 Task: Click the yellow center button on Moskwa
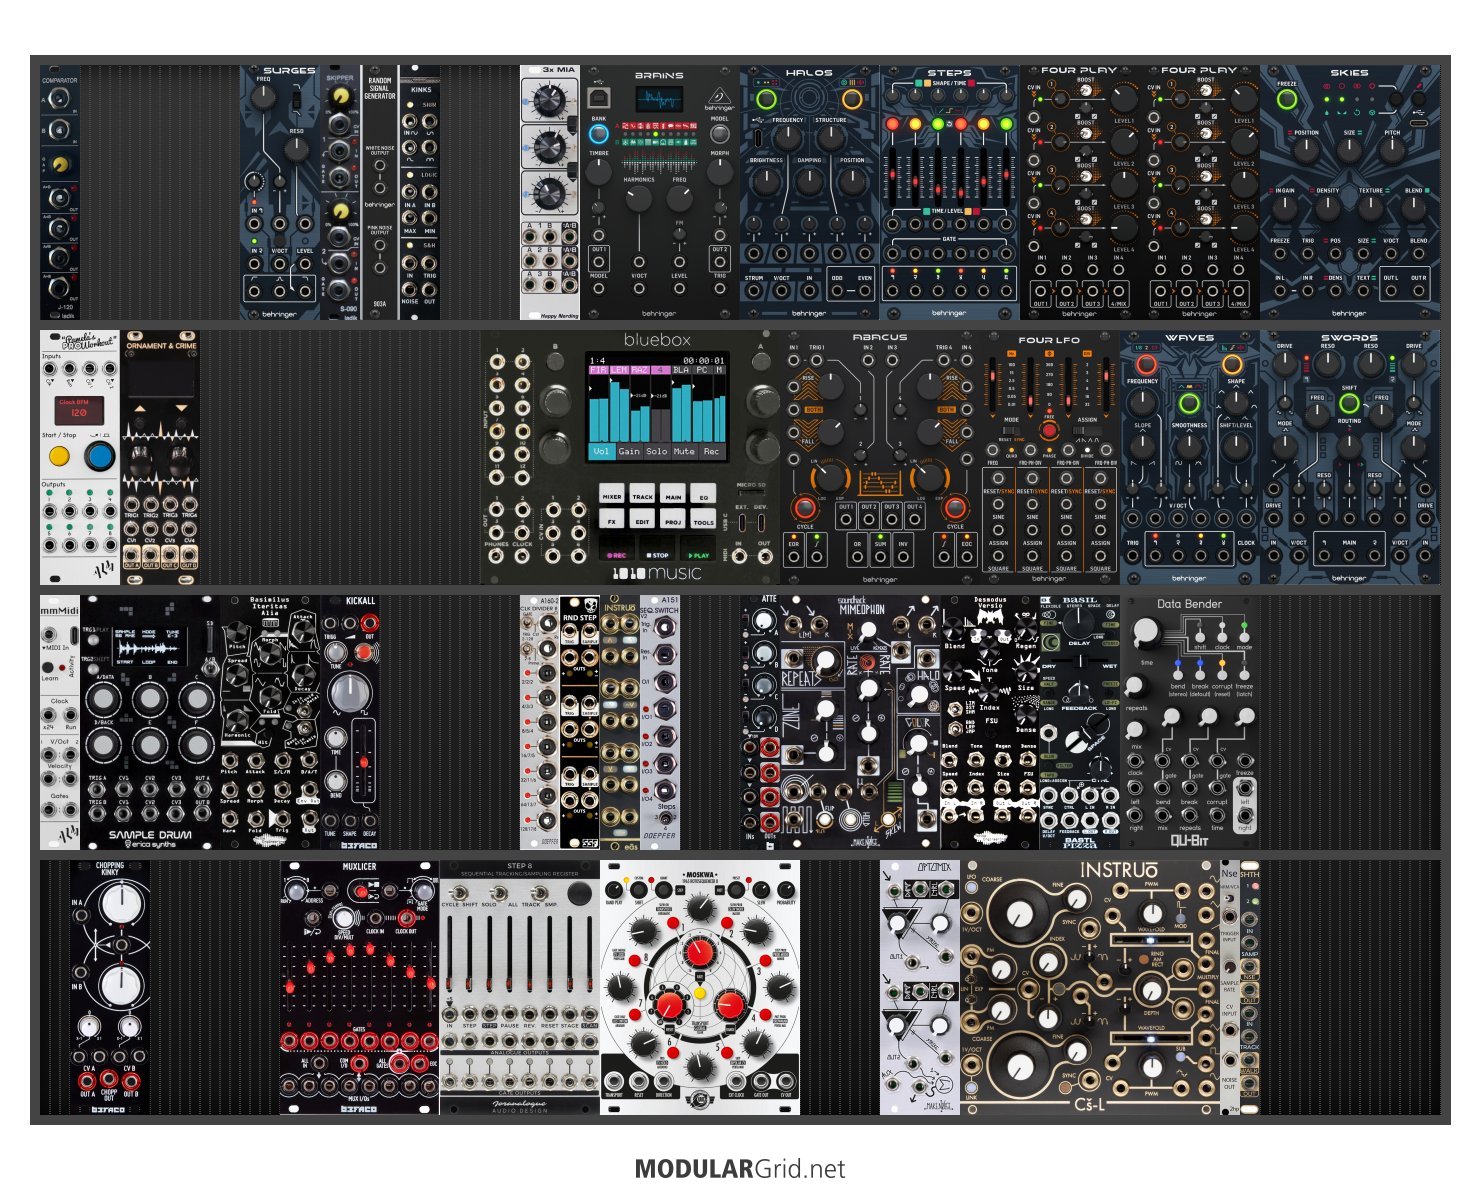[x=699, y=993]
